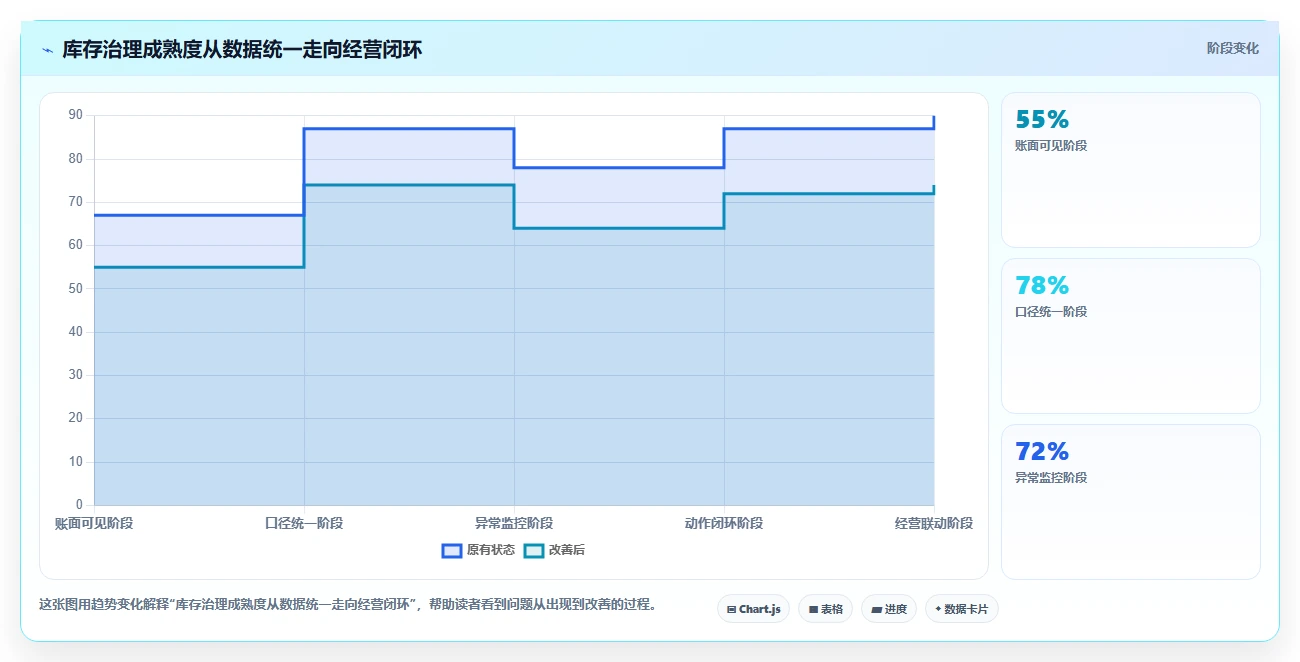The image size is (1300, 662).
Task: Click the 异常监控阶段 x-axis label
Action: 514,523
